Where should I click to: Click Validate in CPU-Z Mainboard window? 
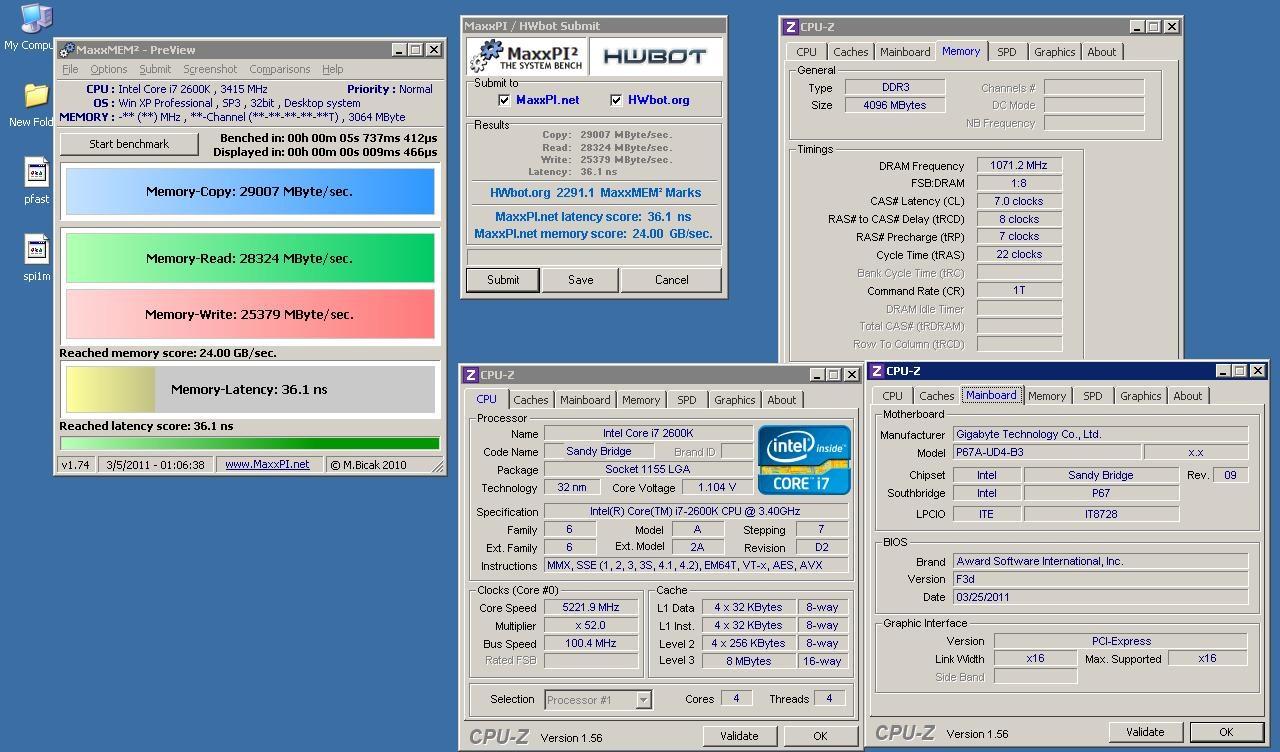1145,732
